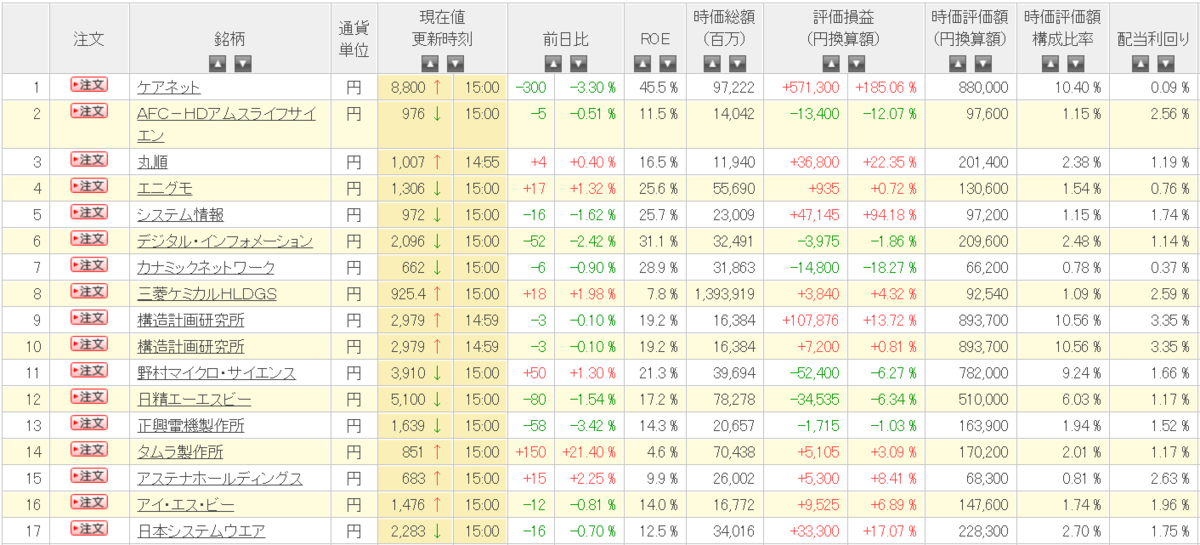Open the デジタル・インフォメーション stock link
This screenshot has width=1200, height=545.
(x=225, y=241)
